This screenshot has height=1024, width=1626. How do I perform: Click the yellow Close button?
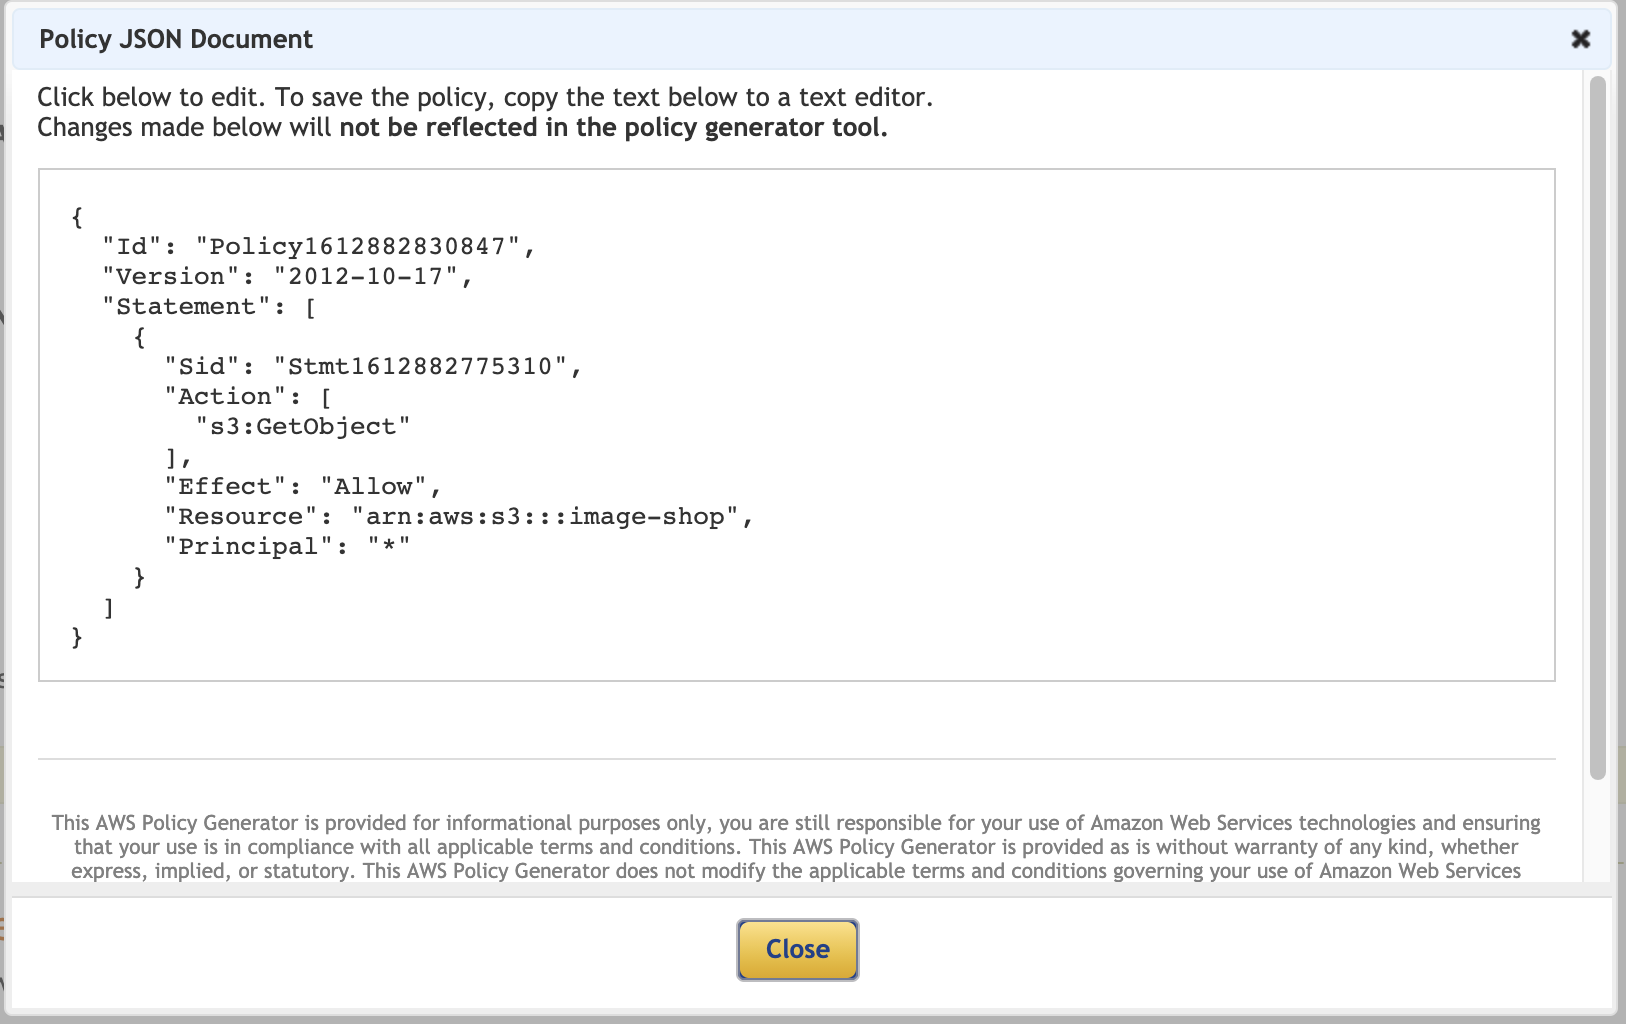point(797,949)
